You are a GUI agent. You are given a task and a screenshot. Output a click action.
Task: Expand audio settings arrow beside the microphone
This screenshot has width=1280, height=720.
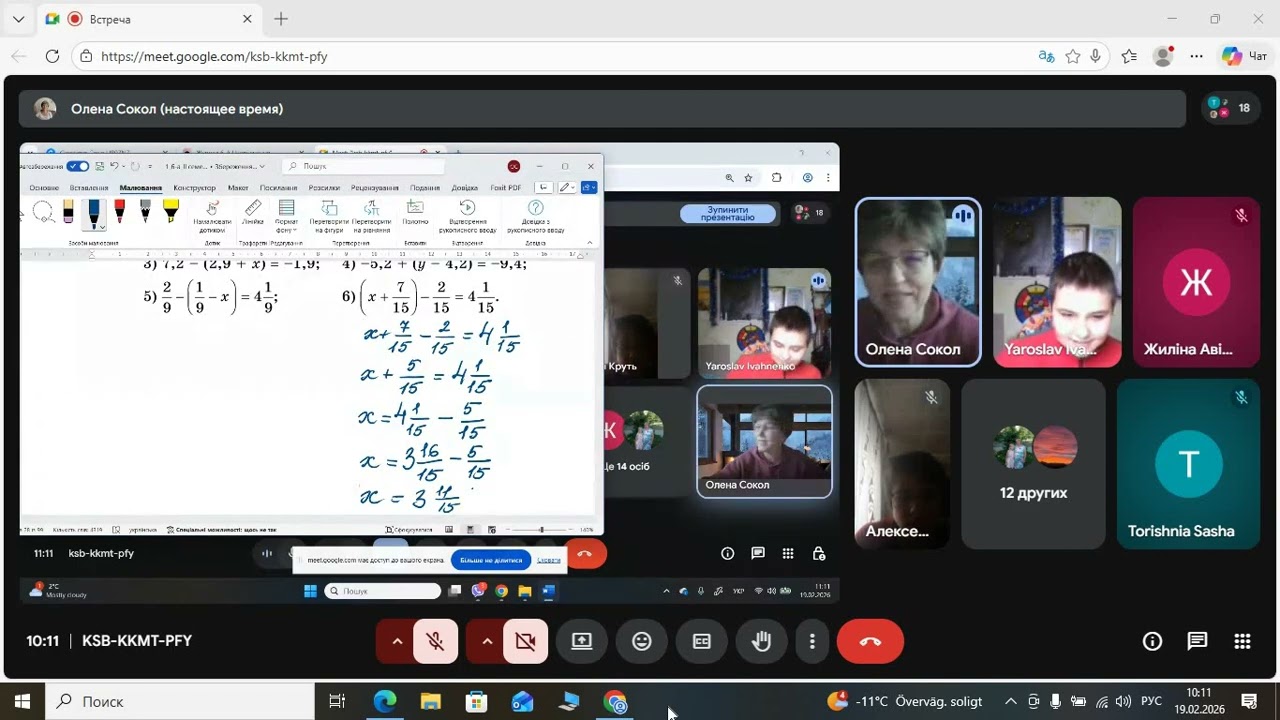coord(396,641)
